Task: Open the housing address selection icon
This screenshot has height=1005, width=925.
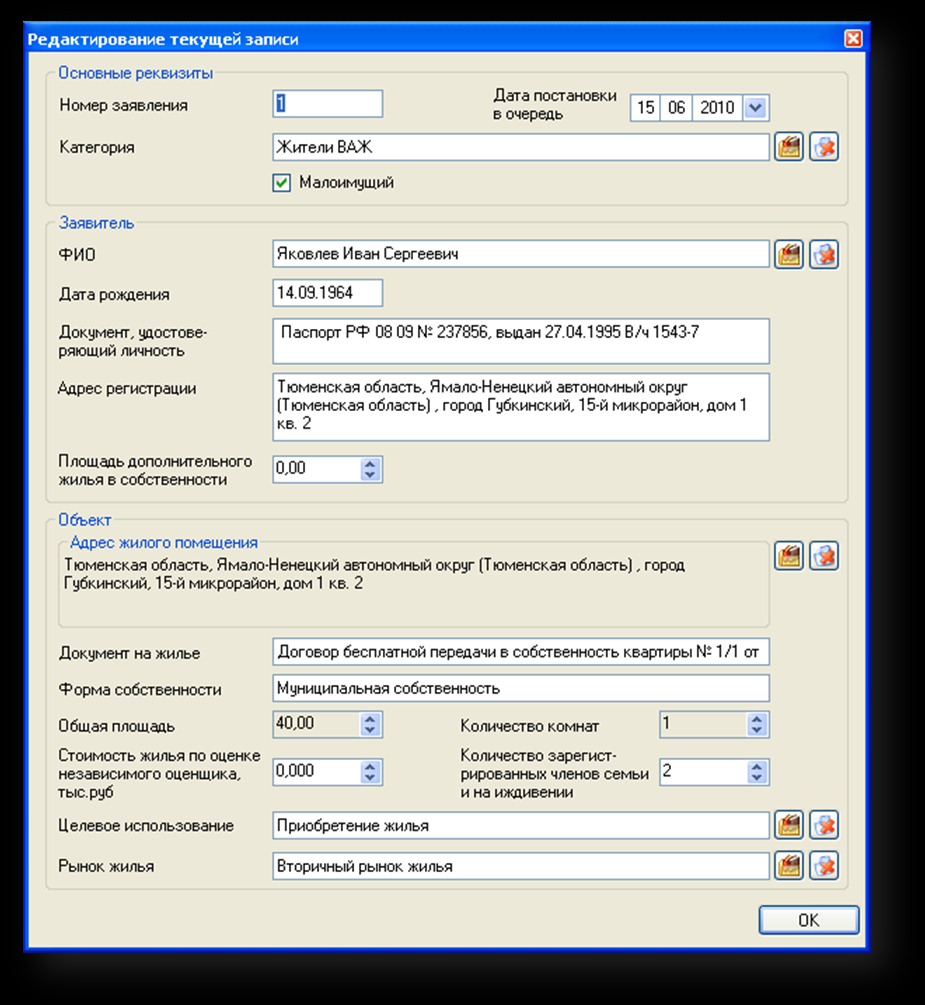Action: tap(788, 556)
